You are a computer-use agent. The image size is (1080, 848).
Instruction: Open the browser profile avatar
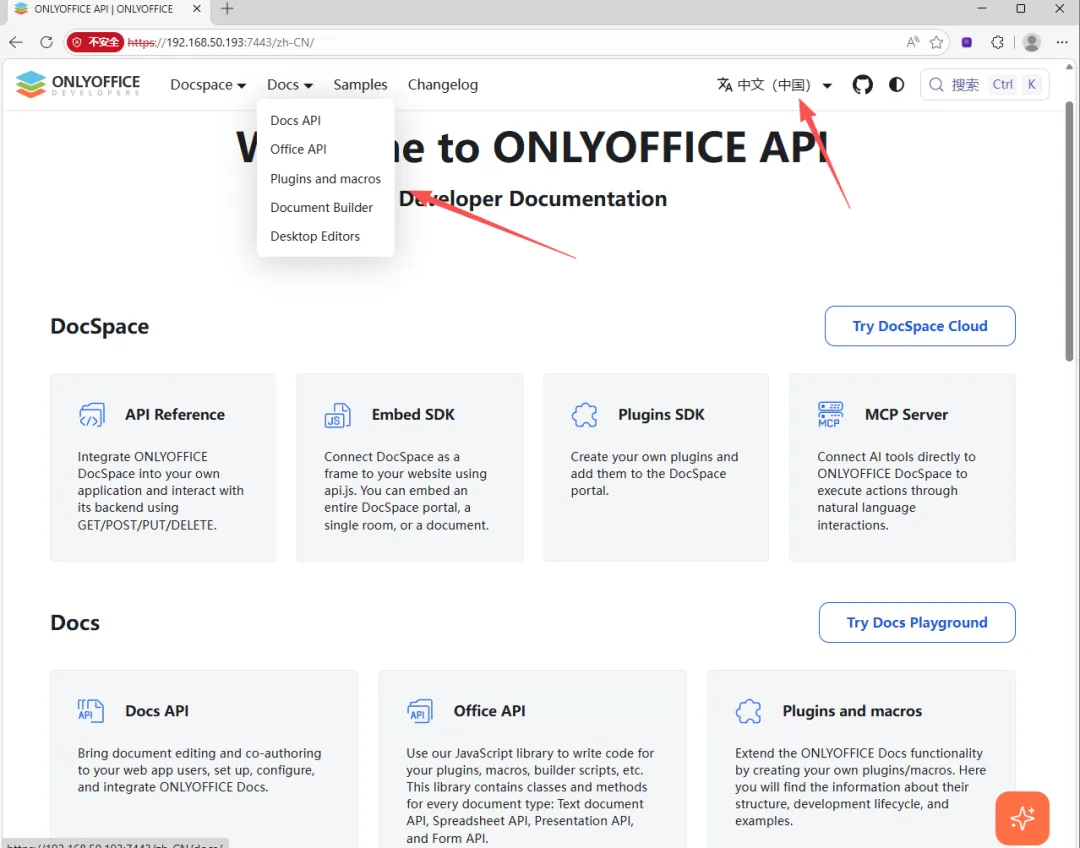[1031, 42]
